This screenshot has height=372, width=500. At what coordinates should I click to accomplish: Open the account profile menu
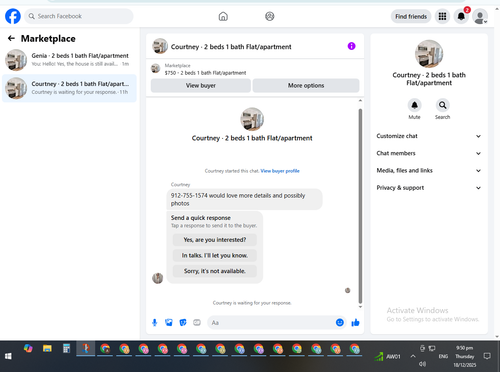pyautogui.click(x=480, y=17)
